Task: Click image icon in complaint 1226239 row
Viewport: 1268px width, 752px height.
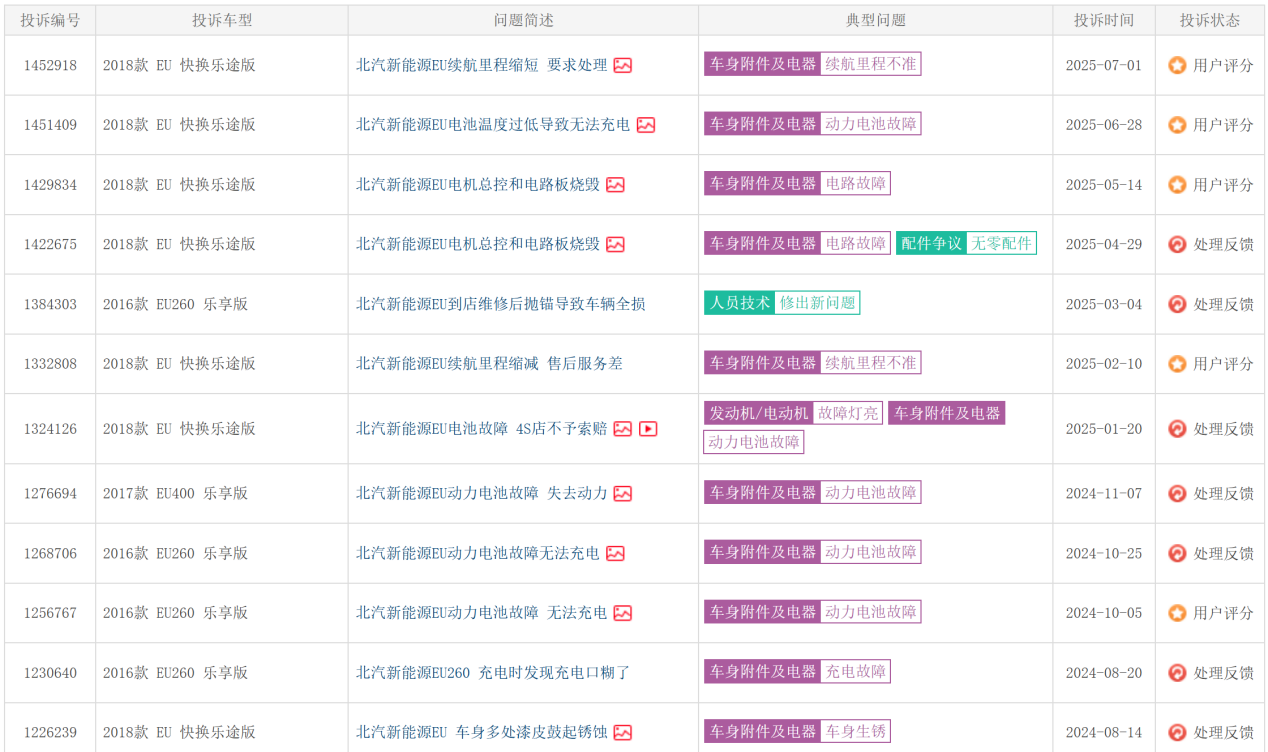Action: (622, 733)
